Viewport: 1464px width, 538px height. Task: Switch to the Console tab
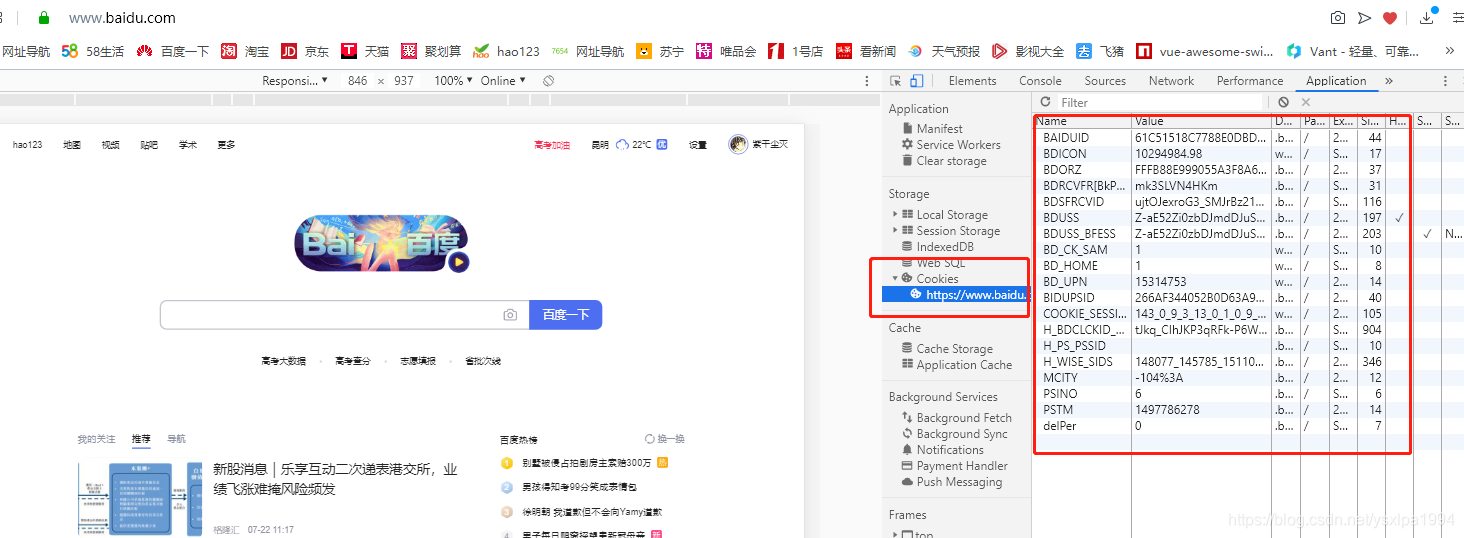pyautogui.click(x=1040, y=81)
